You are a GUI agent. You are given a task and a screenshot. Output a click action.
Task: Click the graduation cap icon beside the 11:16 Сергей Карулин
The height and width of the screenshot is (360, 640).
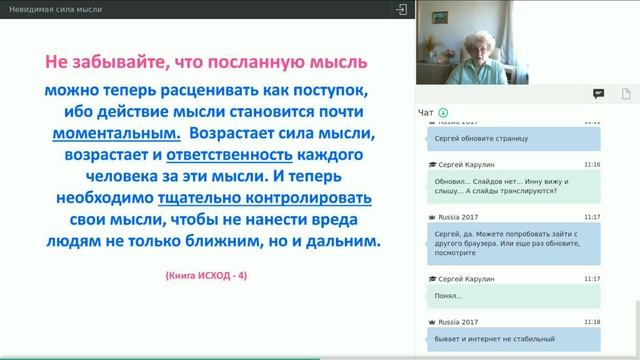click(432, 164)
